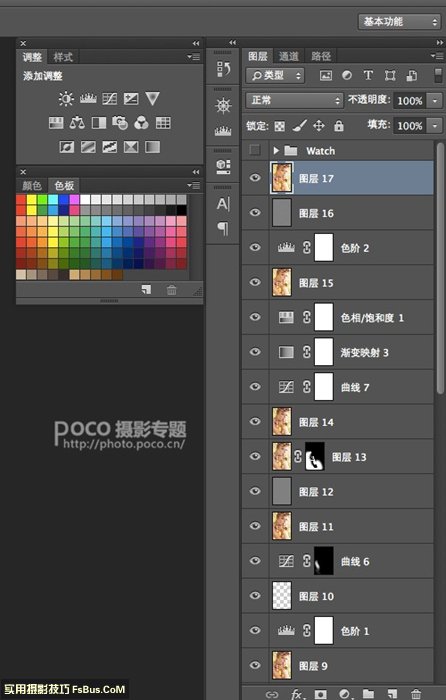Click the add layer style fx icon
Screen dimensions: 446x700
[296, 694]
